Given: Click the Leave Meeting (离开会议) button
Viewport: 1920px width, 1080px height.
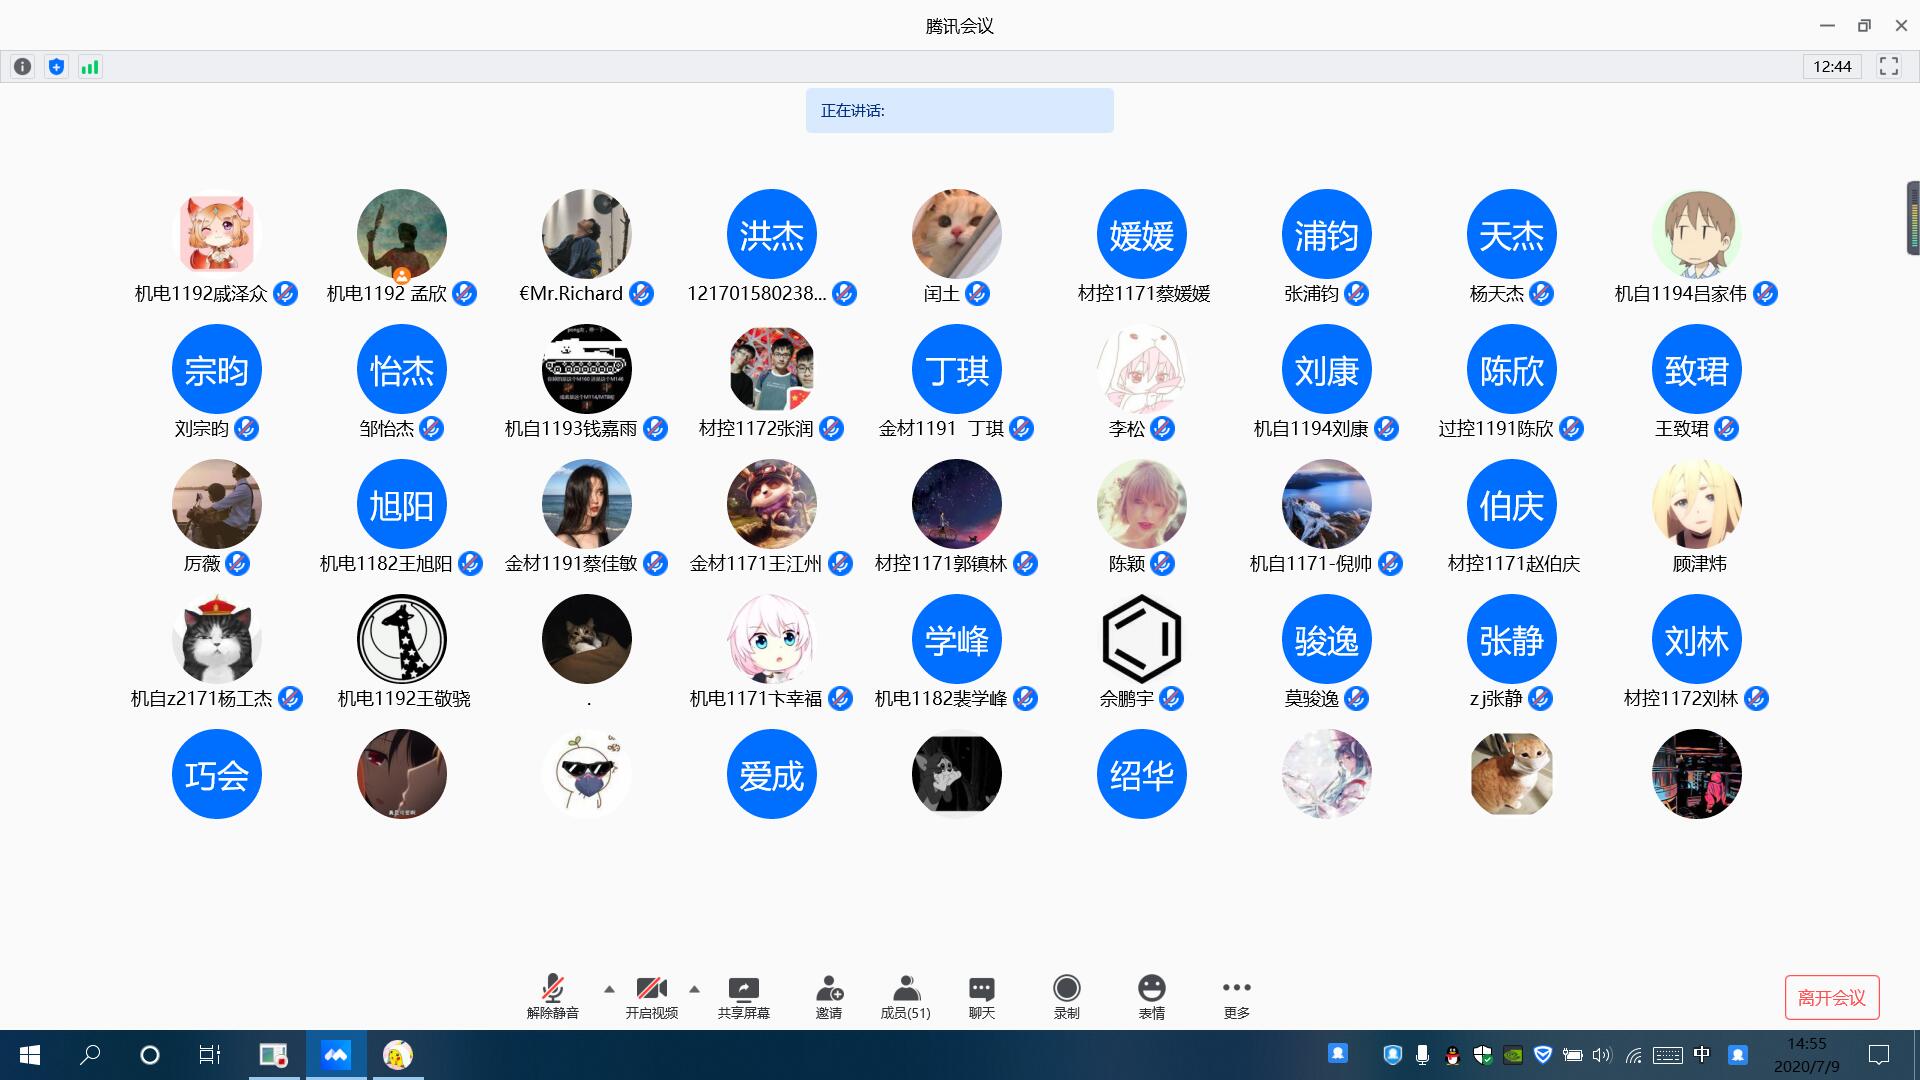Looking at the screenshot, I should 1831,997.
